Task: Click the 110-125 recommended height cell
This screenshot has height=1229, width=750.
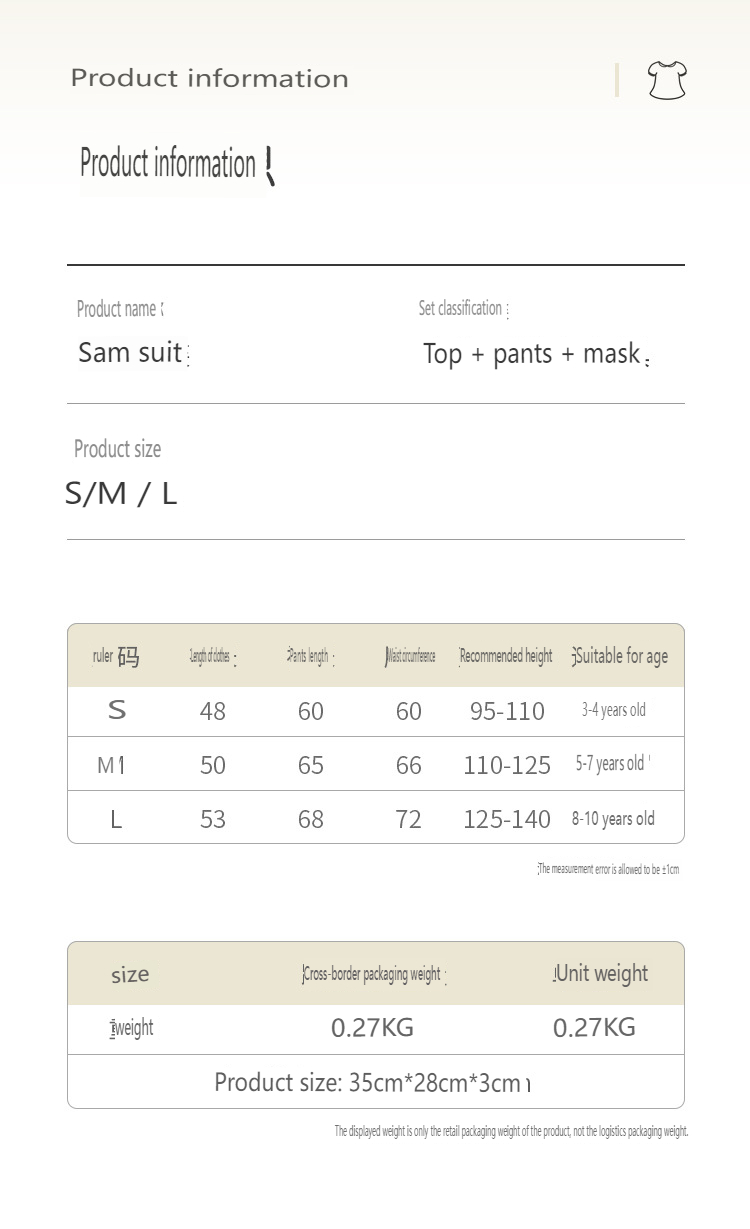Action: (507, 766)
